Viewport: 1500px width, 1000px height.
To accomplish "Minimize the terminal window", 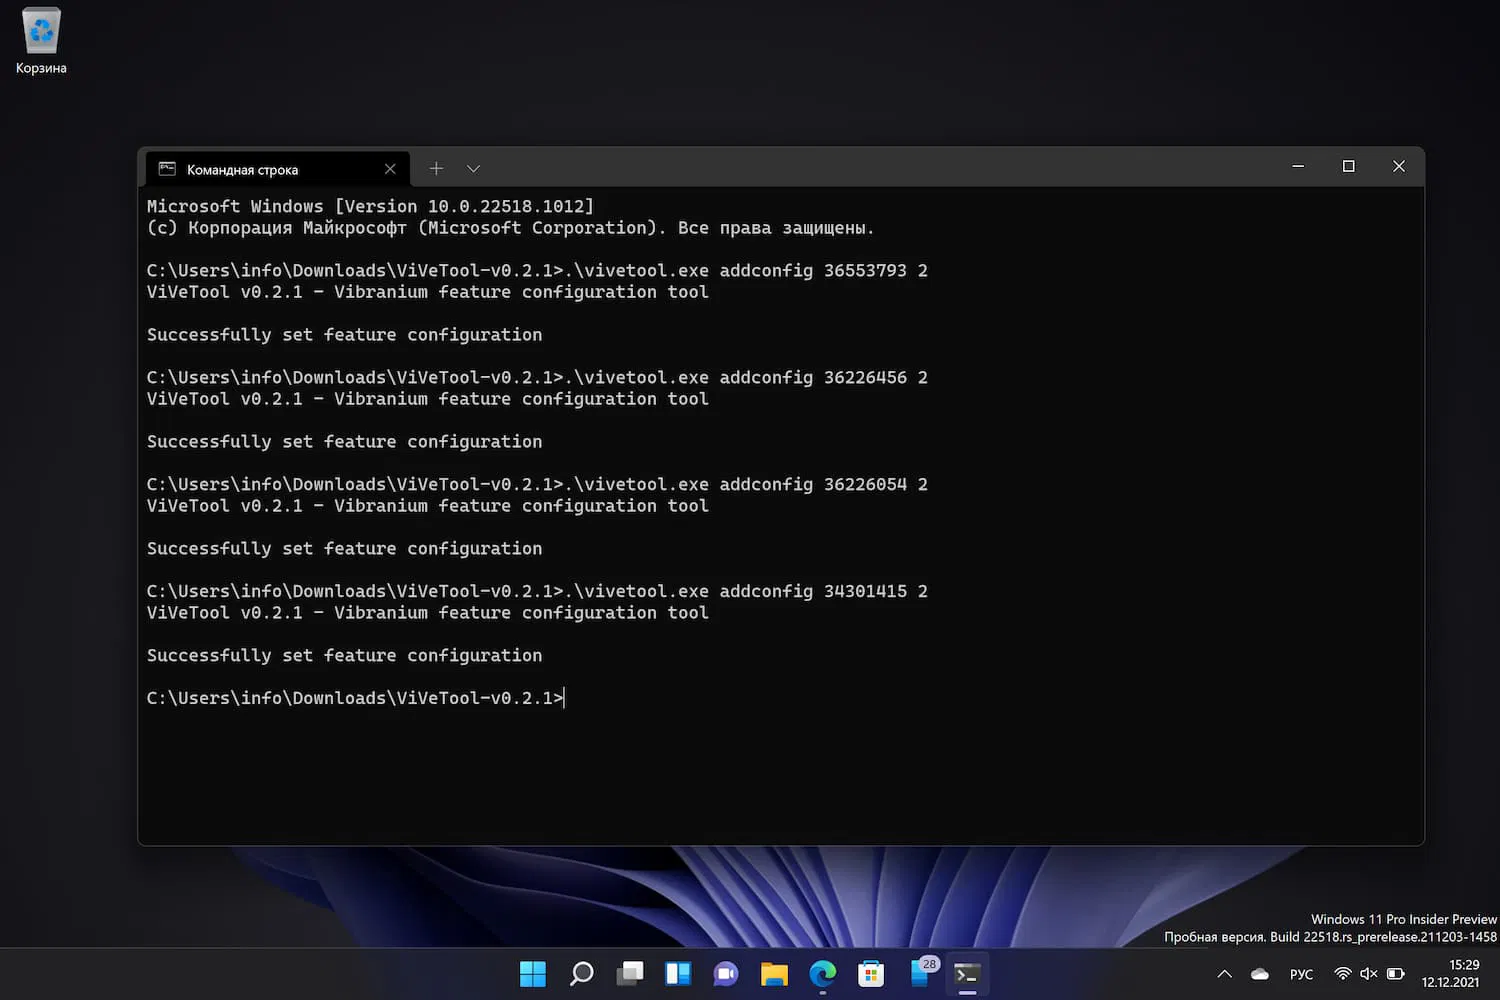I will (x=1298, y=166).
